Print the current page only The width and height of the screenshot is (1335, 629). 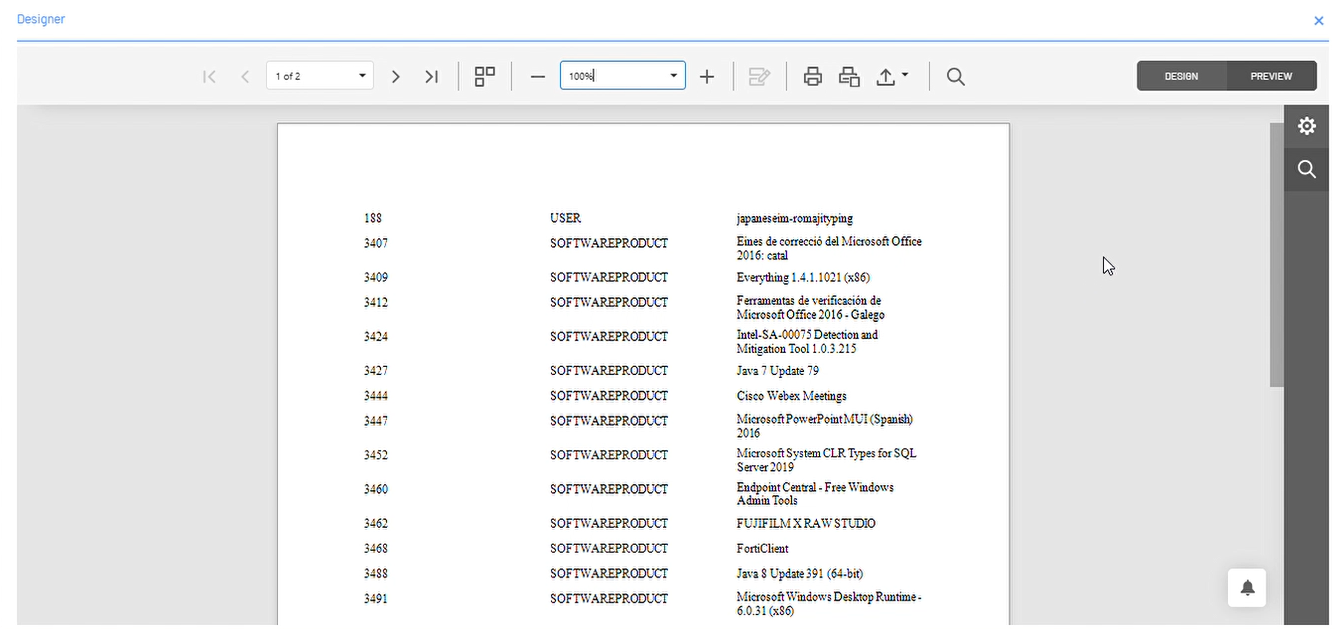(849, 77)
